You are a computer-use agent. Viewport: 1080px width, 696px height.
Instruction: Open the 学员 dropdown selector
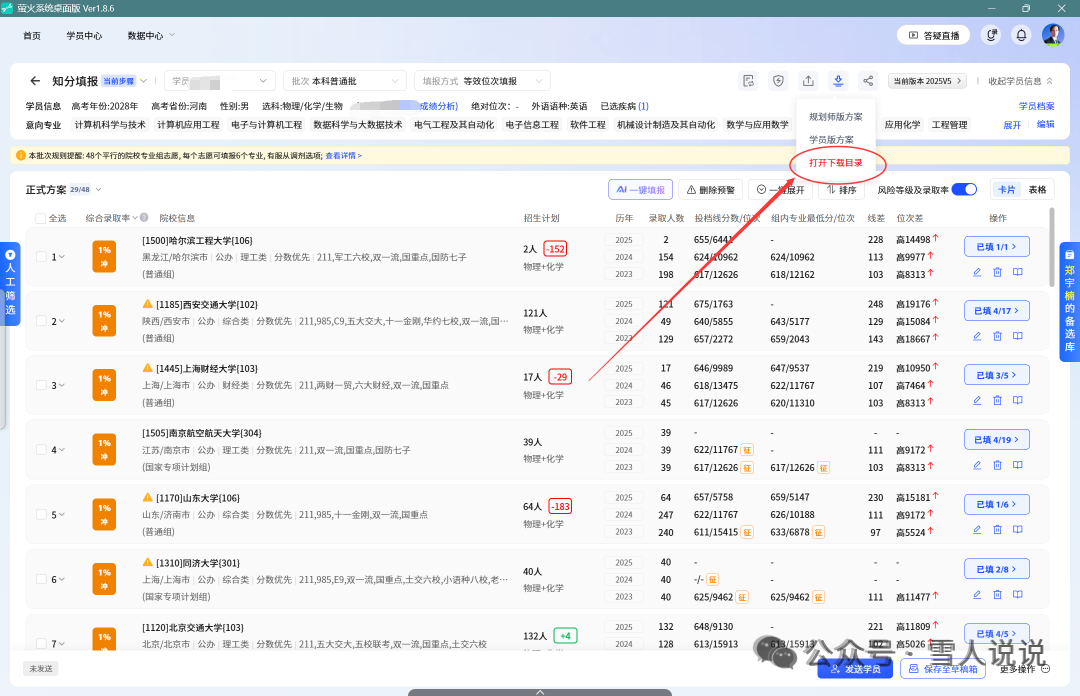coord(220,81)
